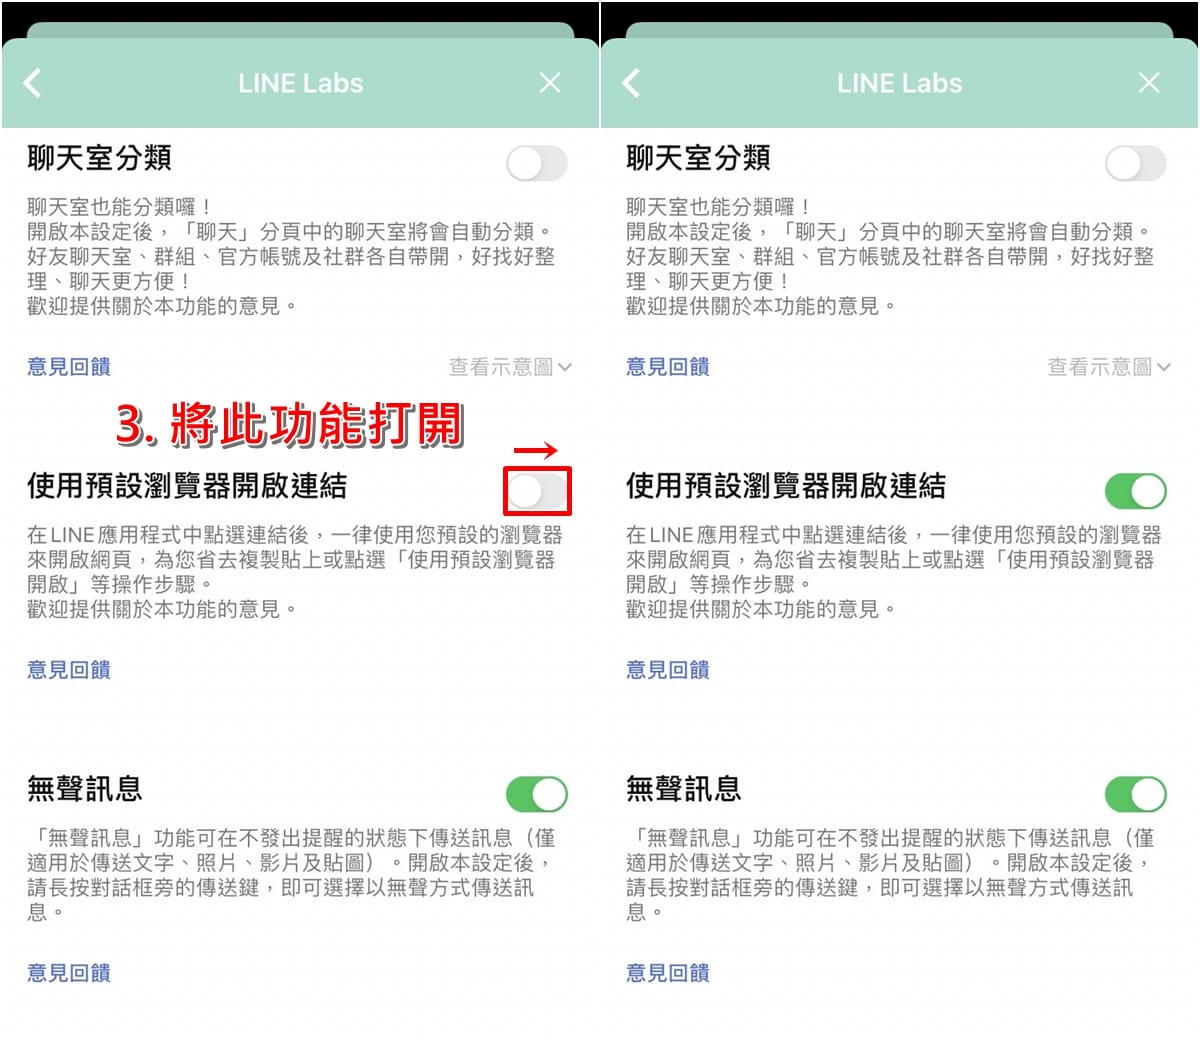The height and width of the screenshot is (1040, 1200).
Task: Expand 查看示意圖 in left screen
Action: [x=510, y=367]
